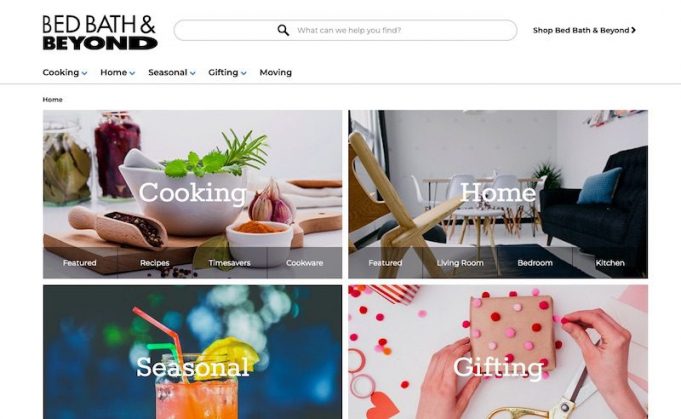The image size is (681, 419).
Task: Open the Gifting category image tile
Action: tap(498, 352)
